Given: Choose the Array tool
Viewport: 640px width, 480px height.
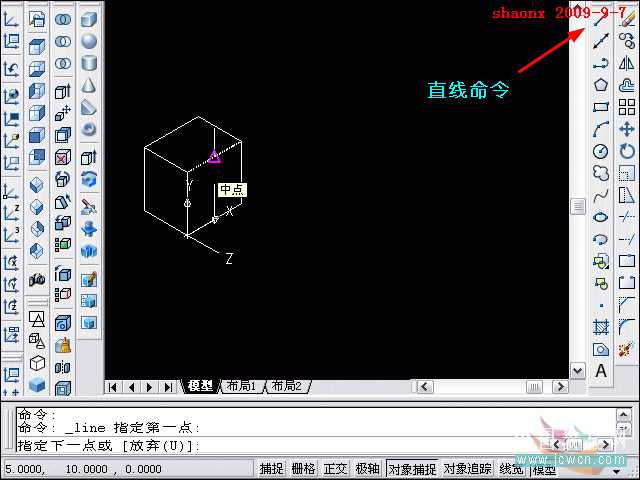Looking at the screenshot, I should tap(627, 107).
